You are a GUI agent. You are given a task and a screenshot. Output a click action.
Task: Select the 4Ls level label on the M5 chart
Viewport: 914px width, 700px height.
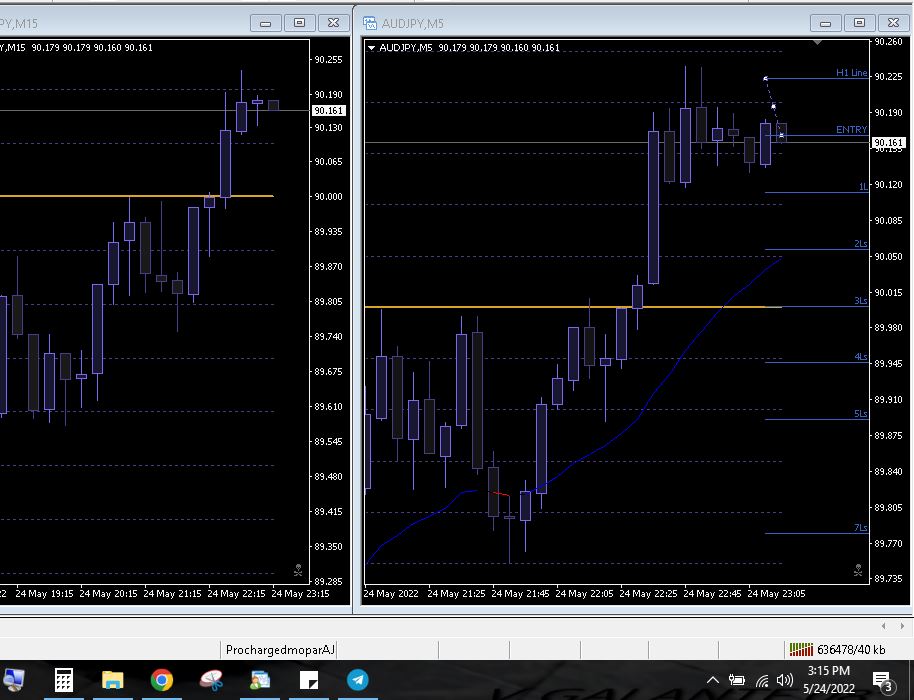861,357
